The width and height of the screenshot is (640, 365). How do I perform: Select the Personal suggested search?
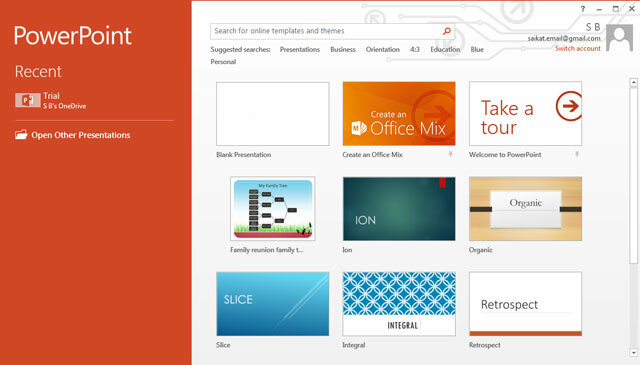[x=223, y=62]
